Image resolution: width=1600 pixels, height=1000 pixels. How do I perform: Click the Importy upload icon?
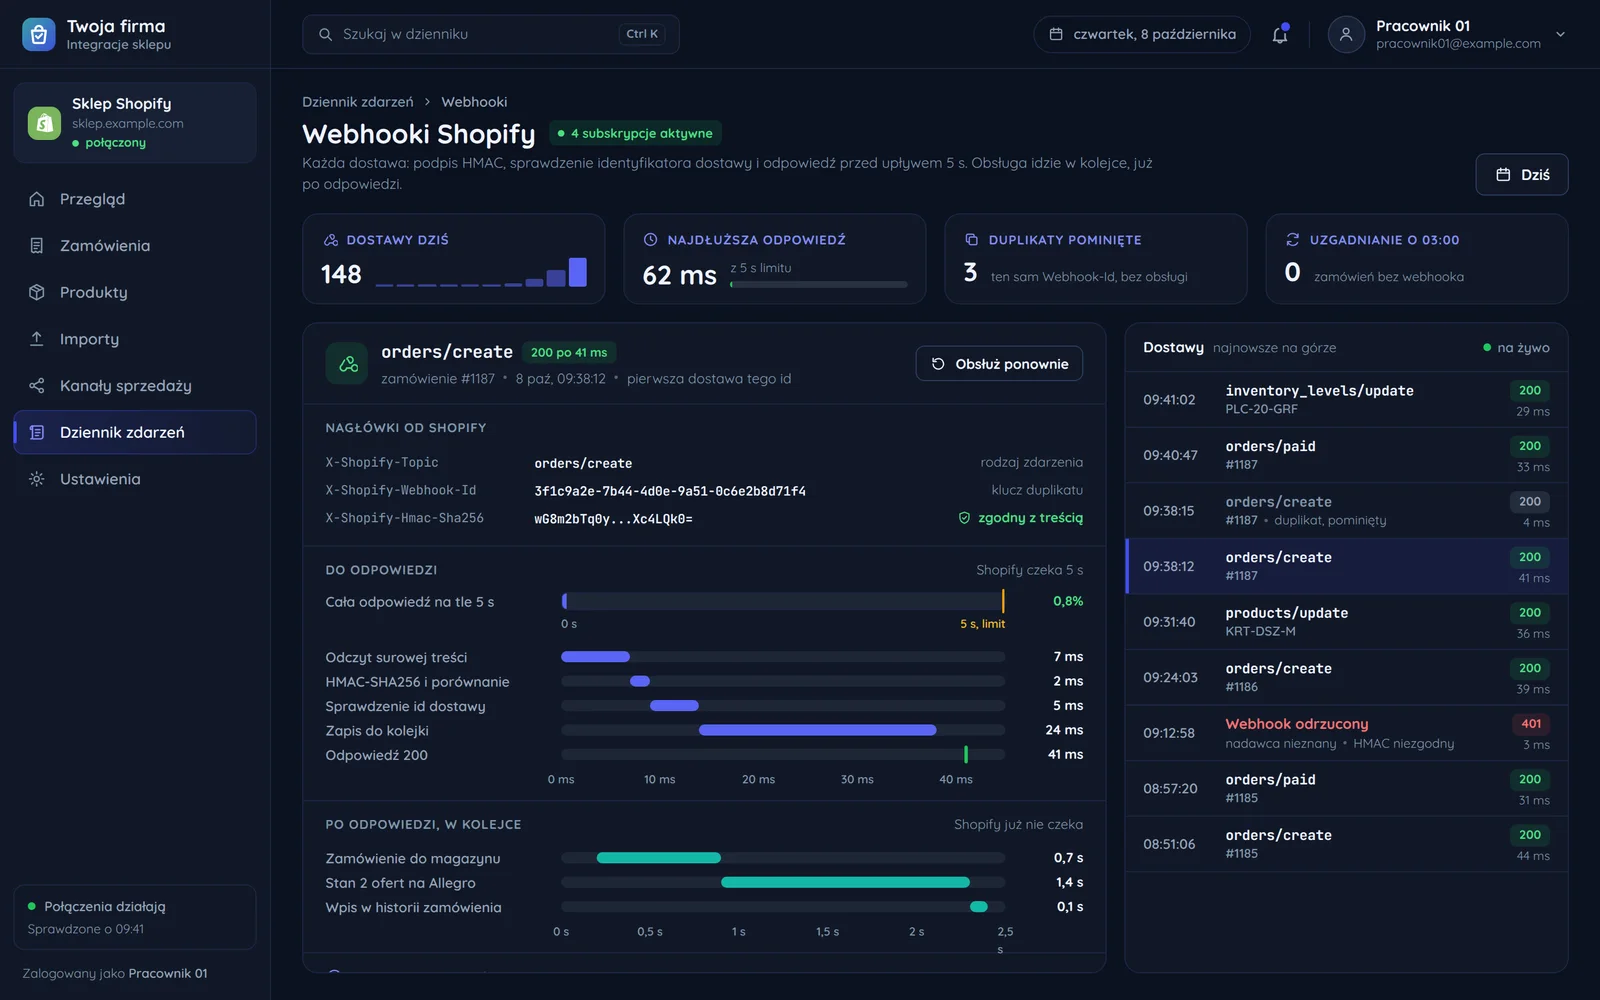point(37,339)
